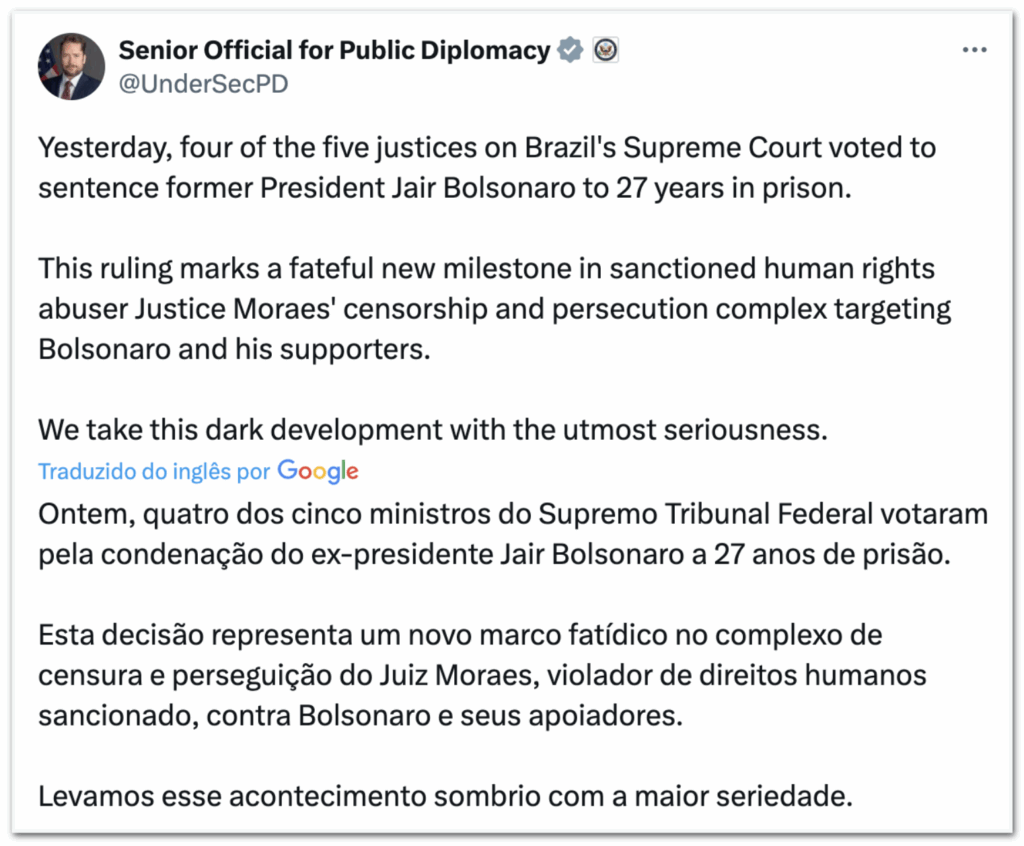This screenshot has height=846, width=1024.
Task: Click the paragraph starting 'Yesterday, four of'
Action: [x=487, y=168]
